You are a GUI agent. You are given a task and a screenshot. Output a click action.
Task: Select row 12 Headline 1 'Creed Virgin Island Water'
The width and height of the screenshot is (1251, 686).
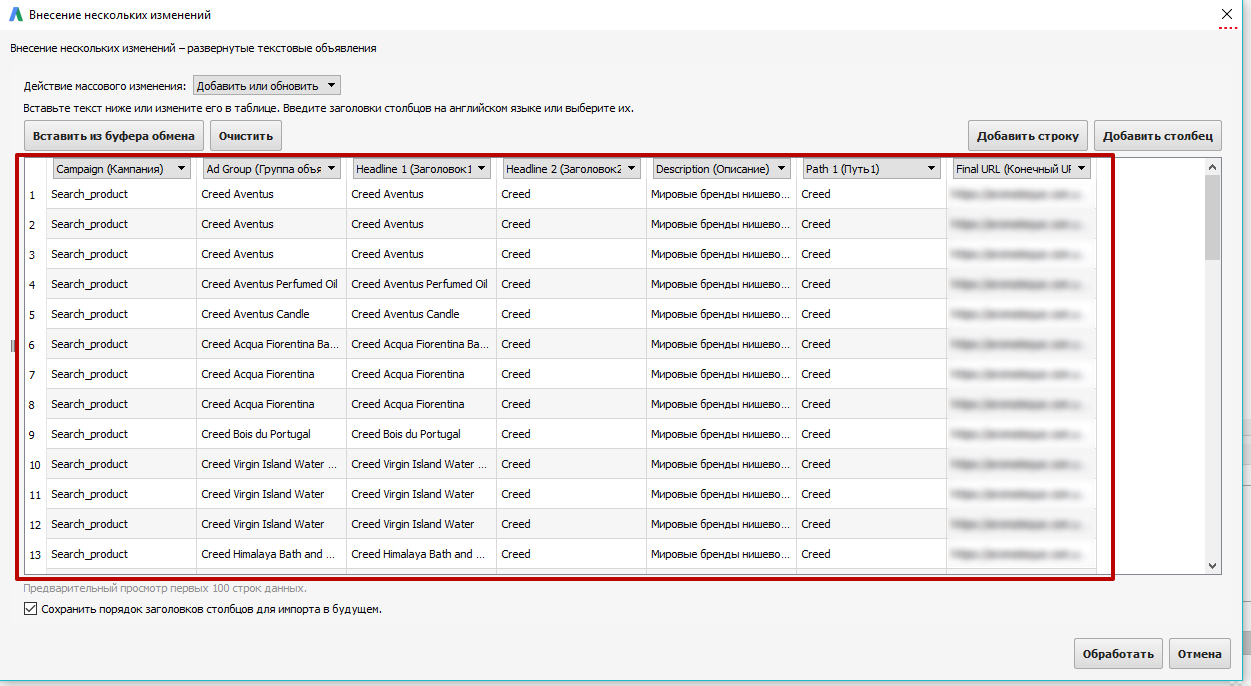421,524
